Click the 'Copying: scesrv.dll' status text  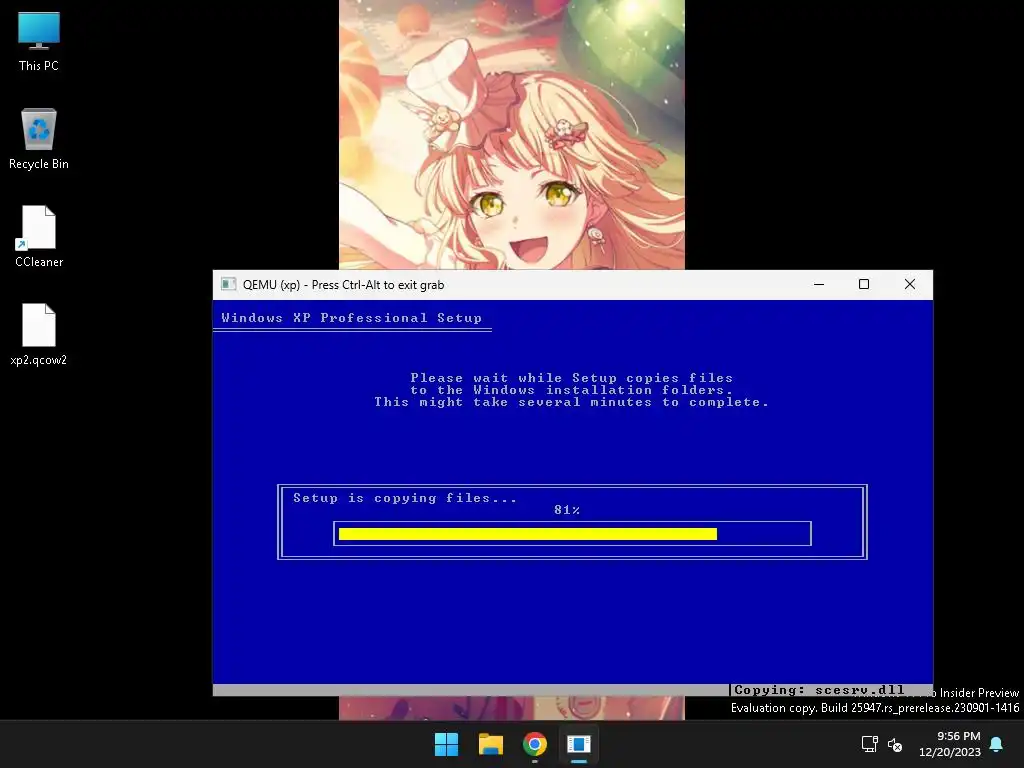tap(820, 690)
